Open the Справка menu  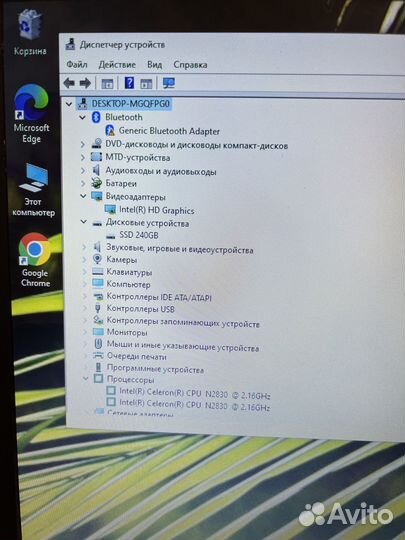(190, 64)
